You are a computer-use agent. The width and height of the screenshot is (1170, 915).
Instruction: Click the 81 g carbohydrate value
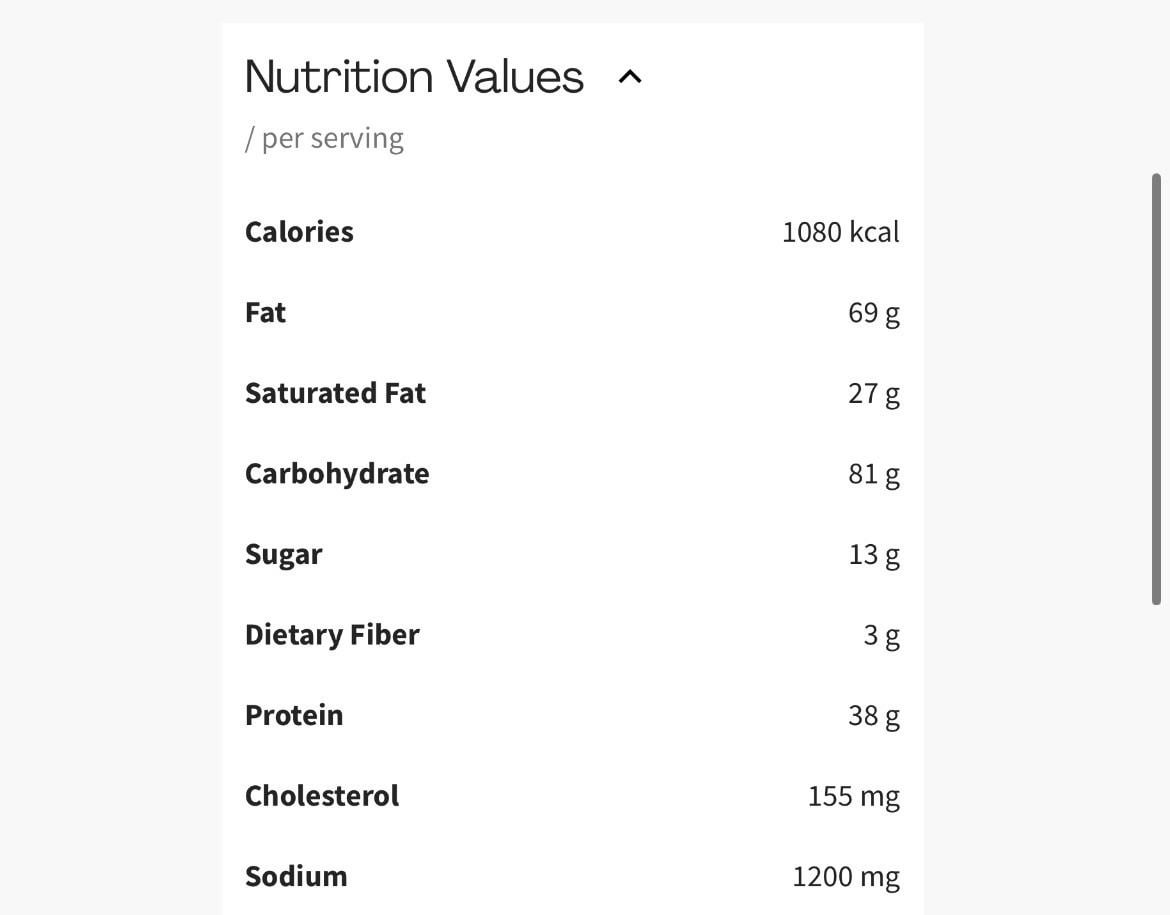(873, 474)
